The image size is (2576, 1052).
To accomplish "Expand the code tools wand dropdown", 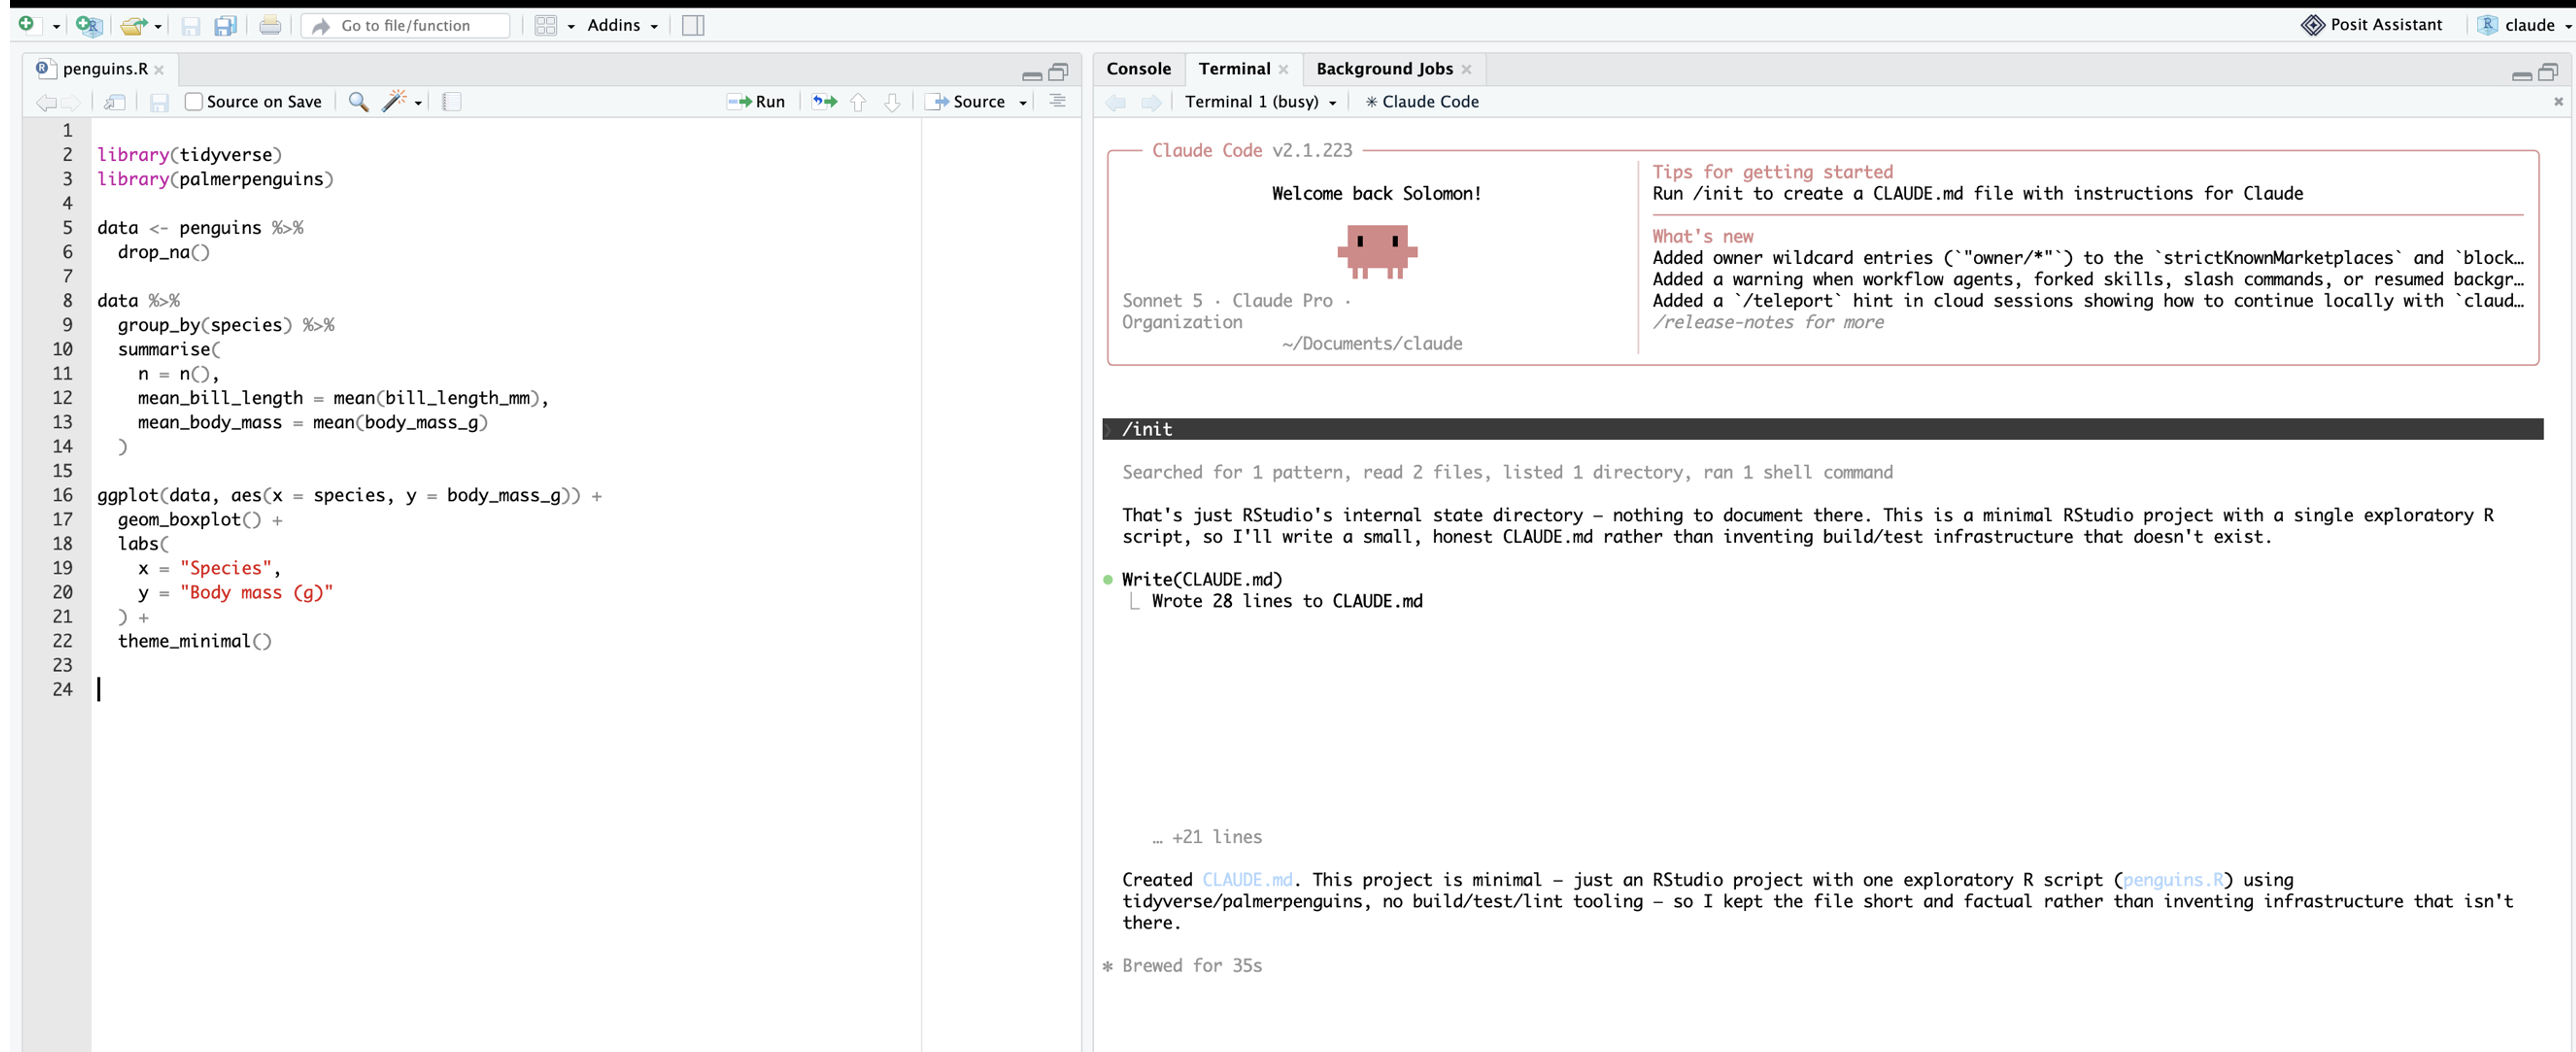I will (418, 102).
